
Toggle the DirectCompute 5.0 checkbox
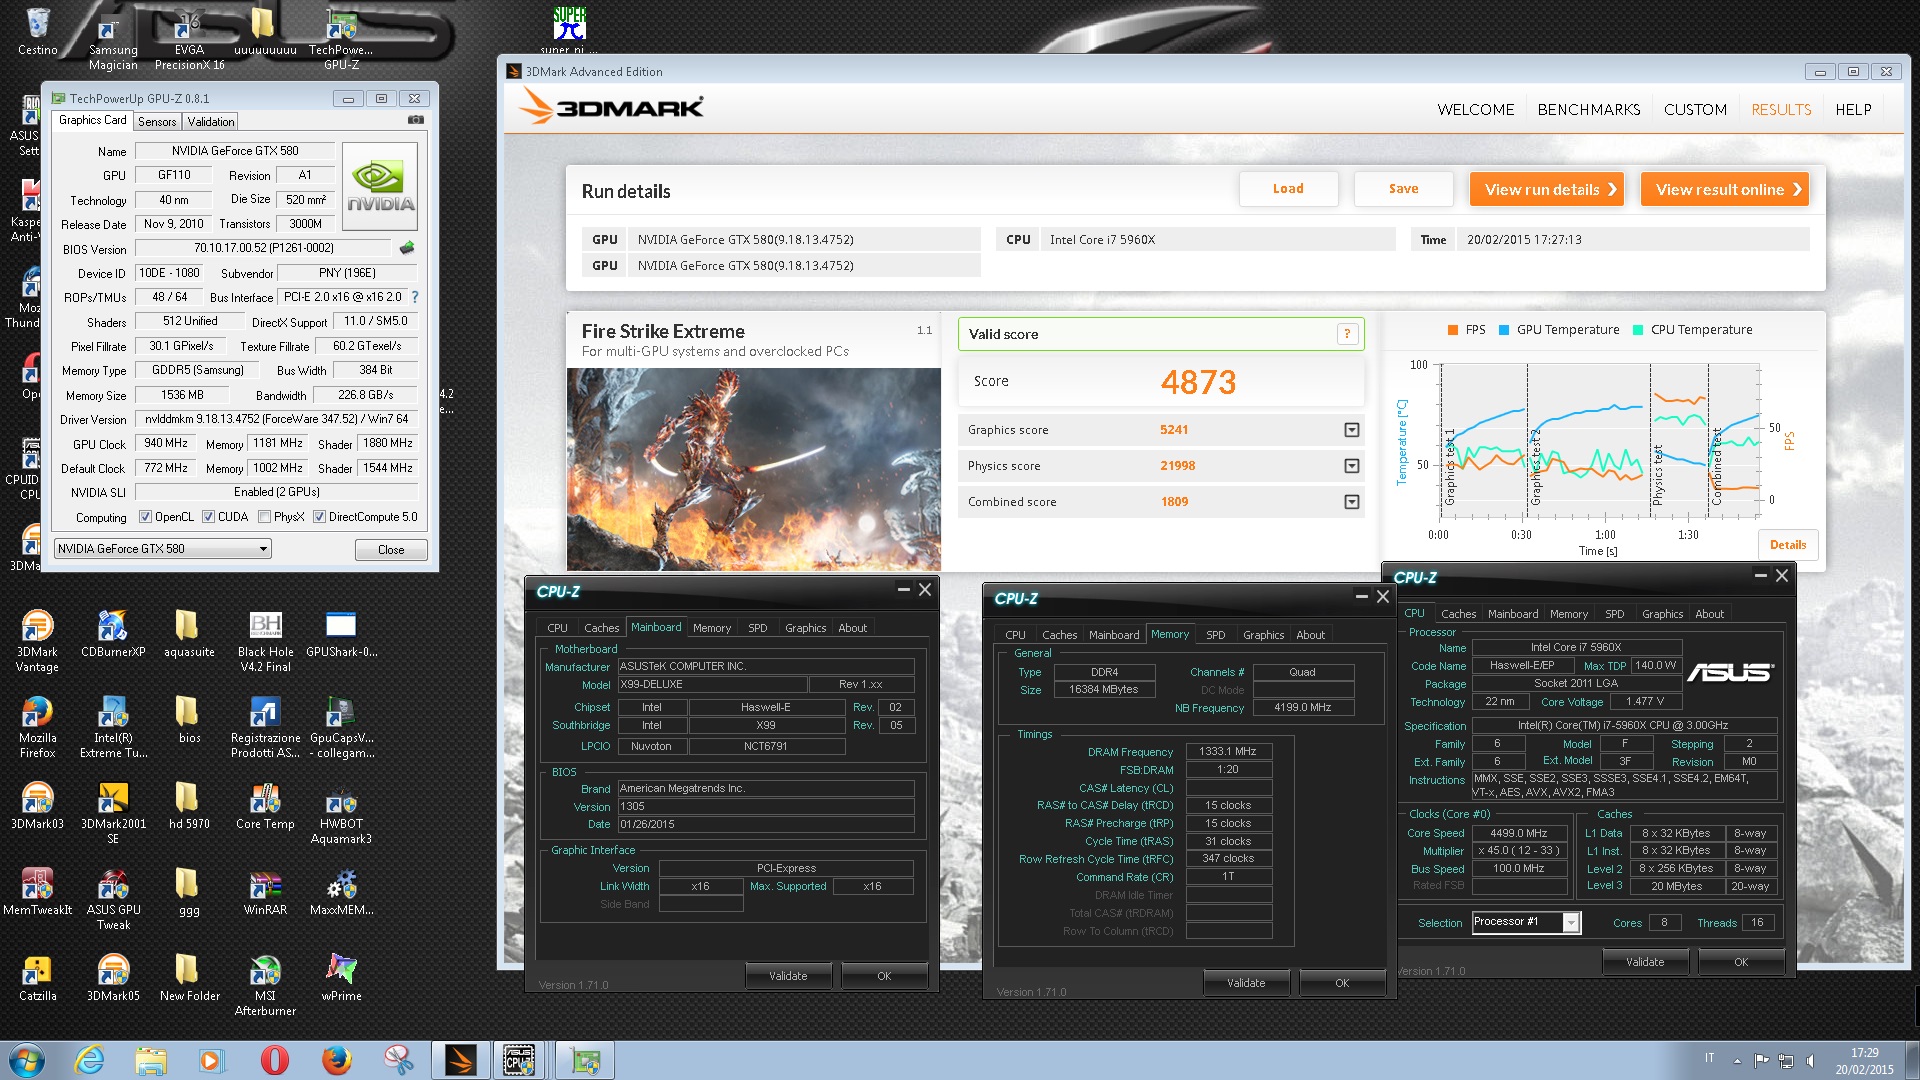320,517
